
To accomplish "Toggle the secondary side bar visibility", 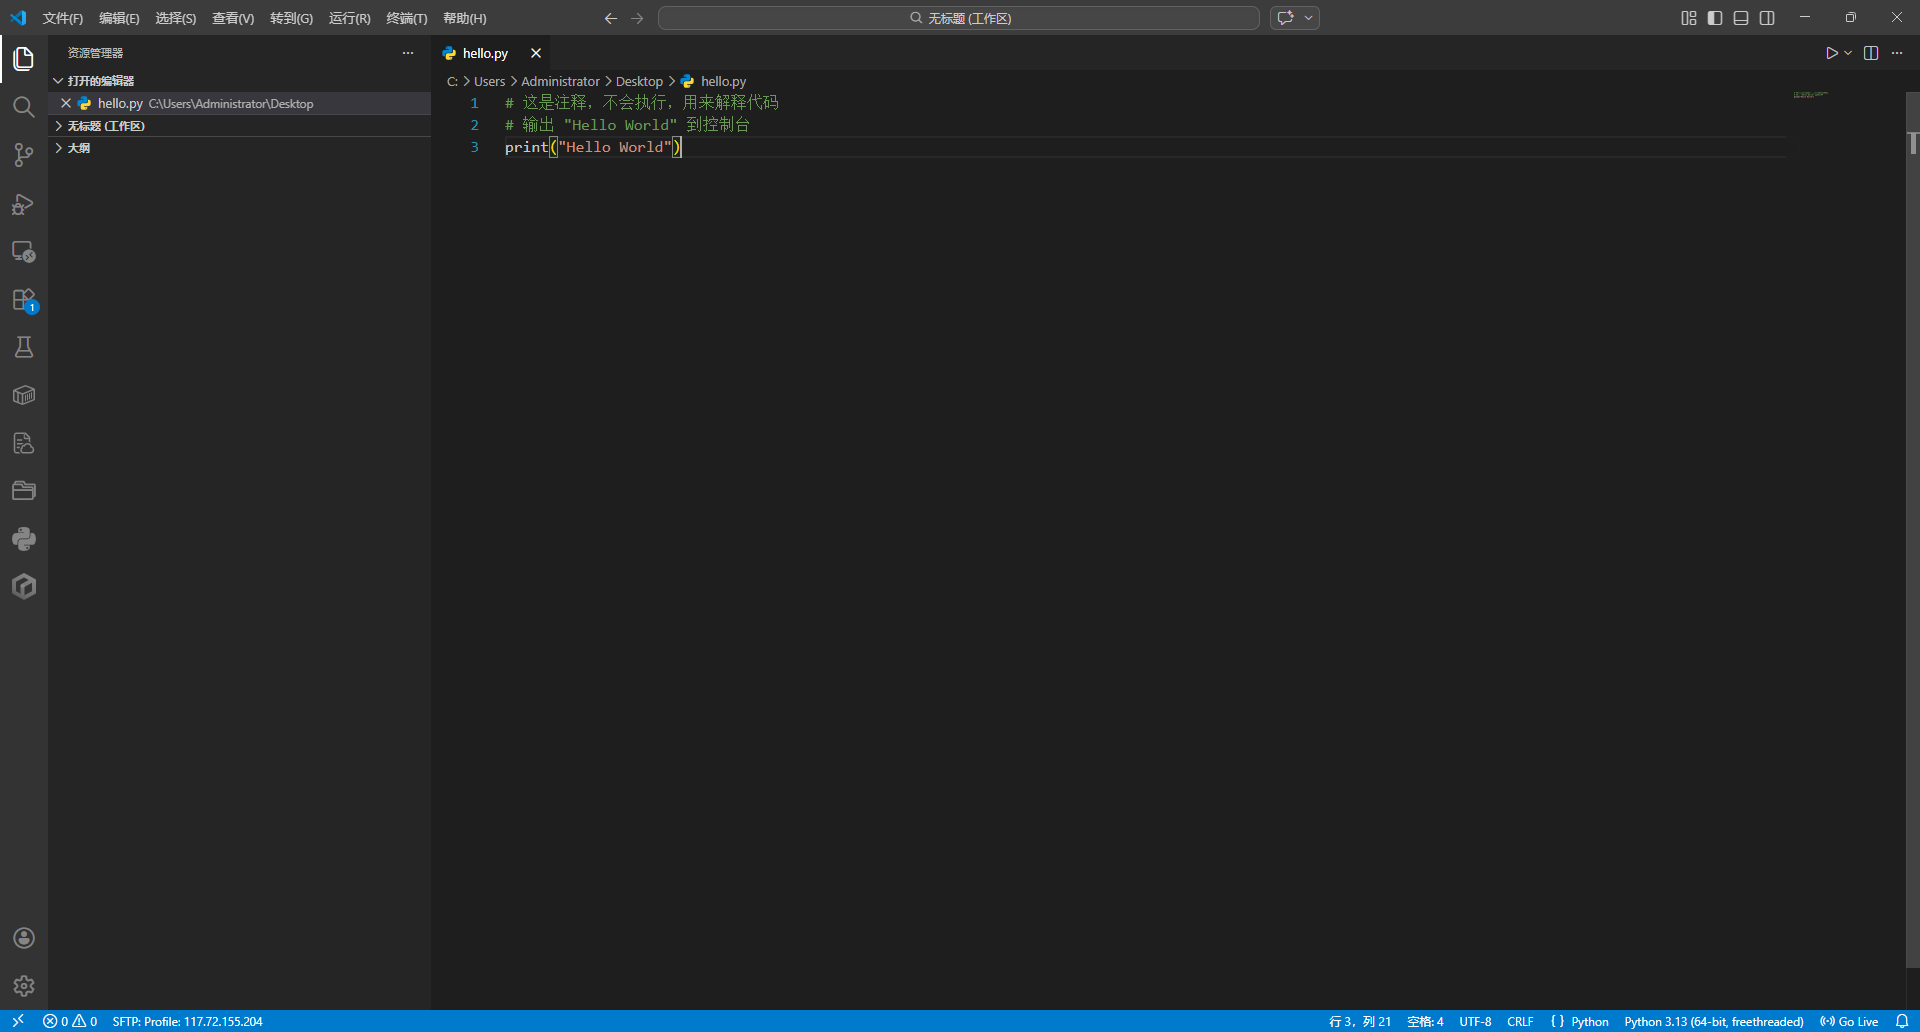I will (1767, 18).
